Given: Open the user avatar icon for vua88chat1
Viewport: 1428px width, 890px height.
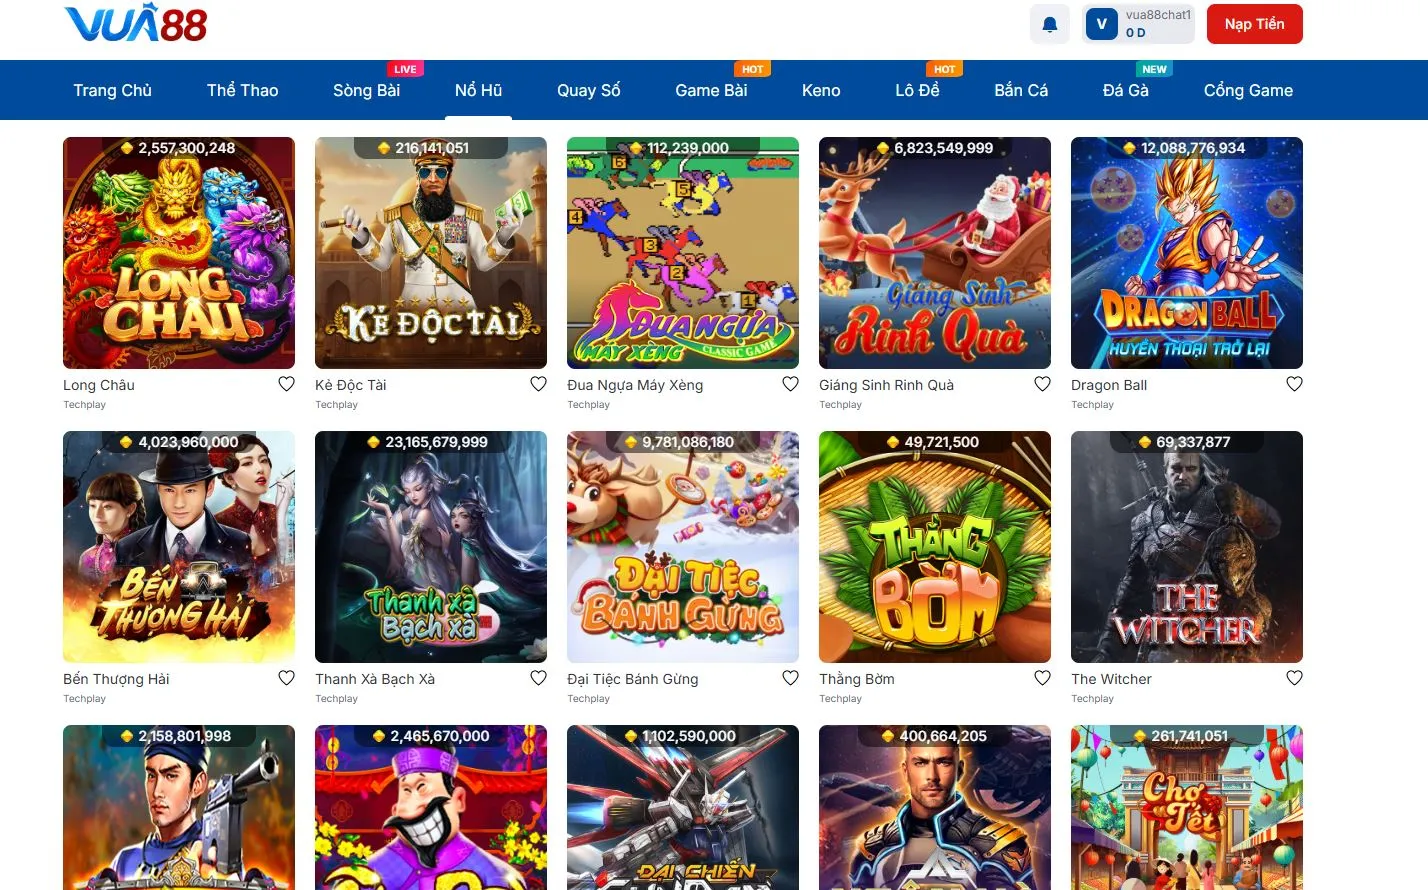Looking at the screenshot, I should 1101,23.
